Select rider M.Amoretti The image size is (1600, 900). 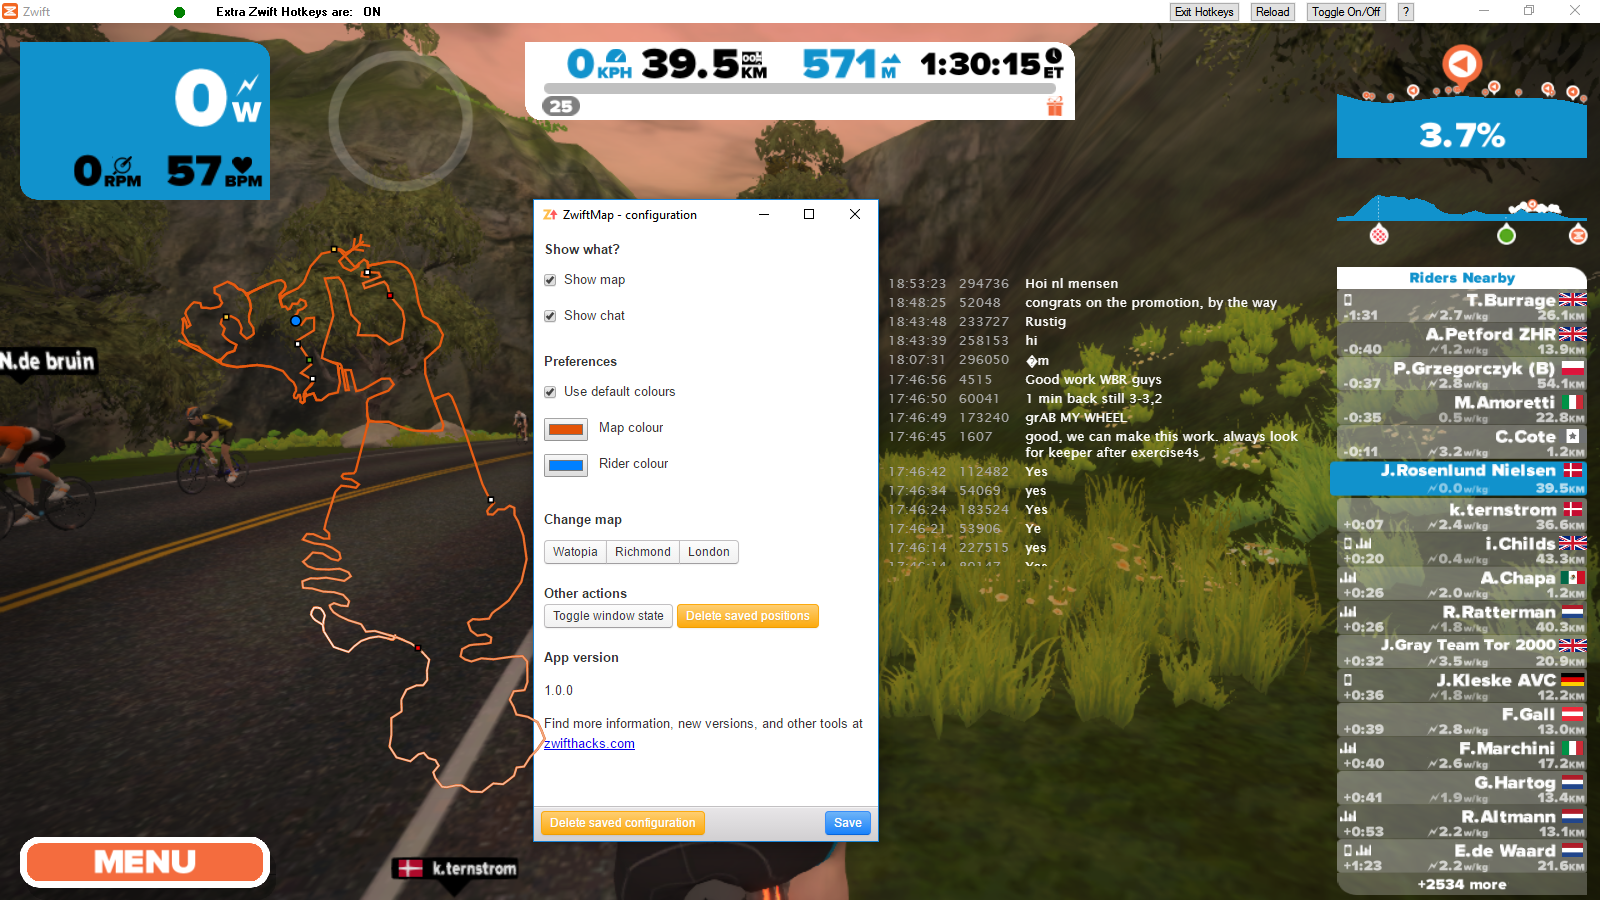(x=1462, y=409)
